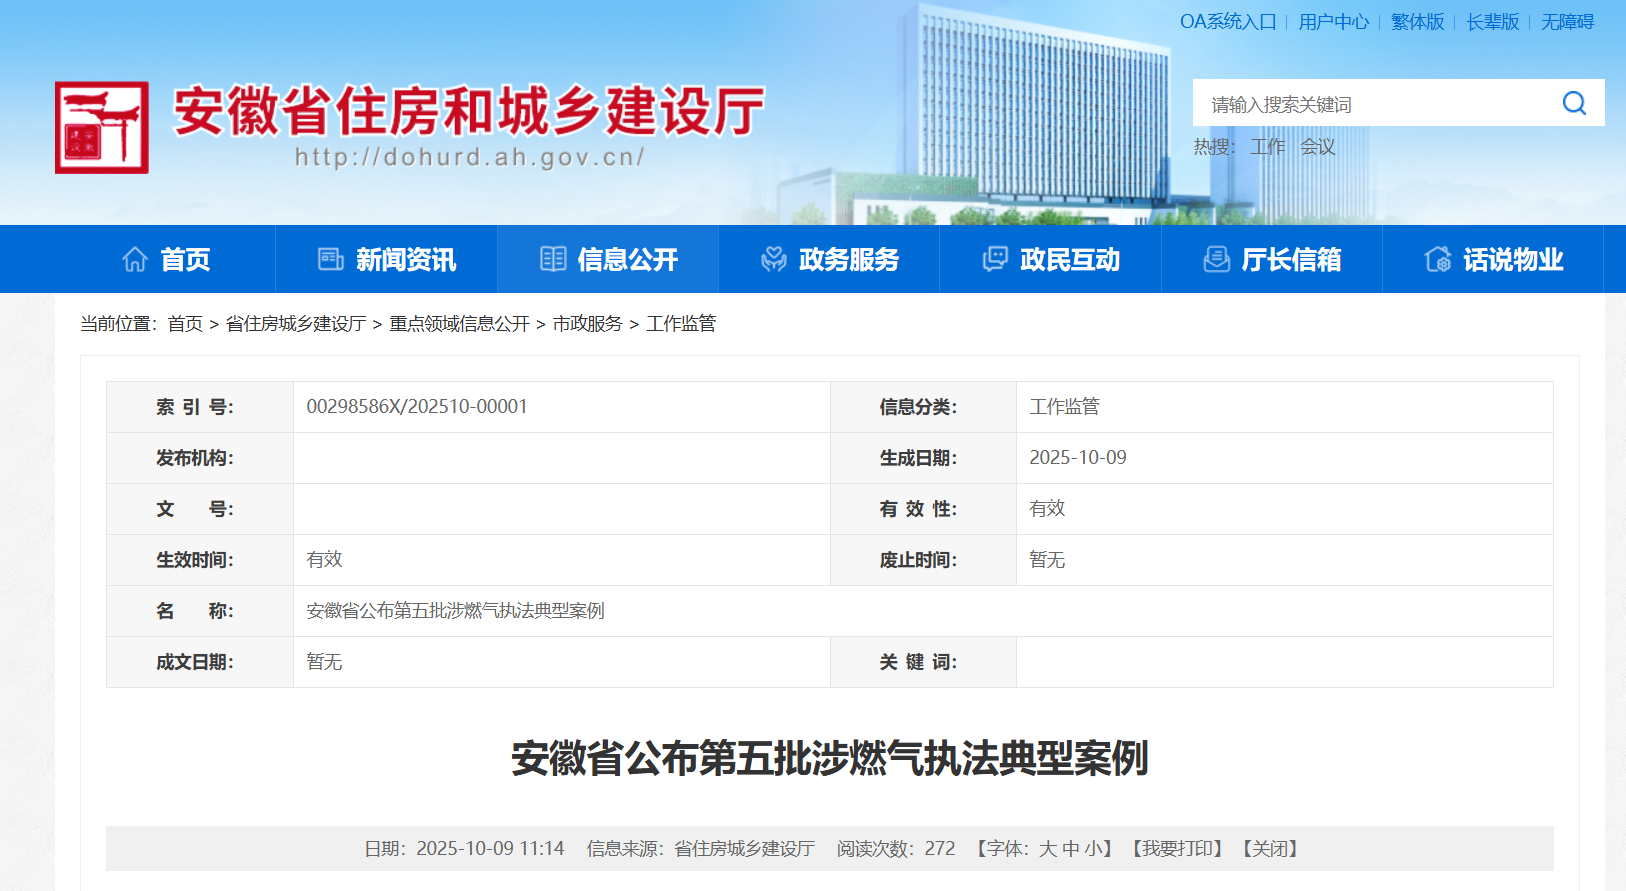Image resolution: width=1626 pixels, height=891 pixels.
Task: Click breadcrumb link 首页
Action: pyautogui.click(x=185, y=324)
